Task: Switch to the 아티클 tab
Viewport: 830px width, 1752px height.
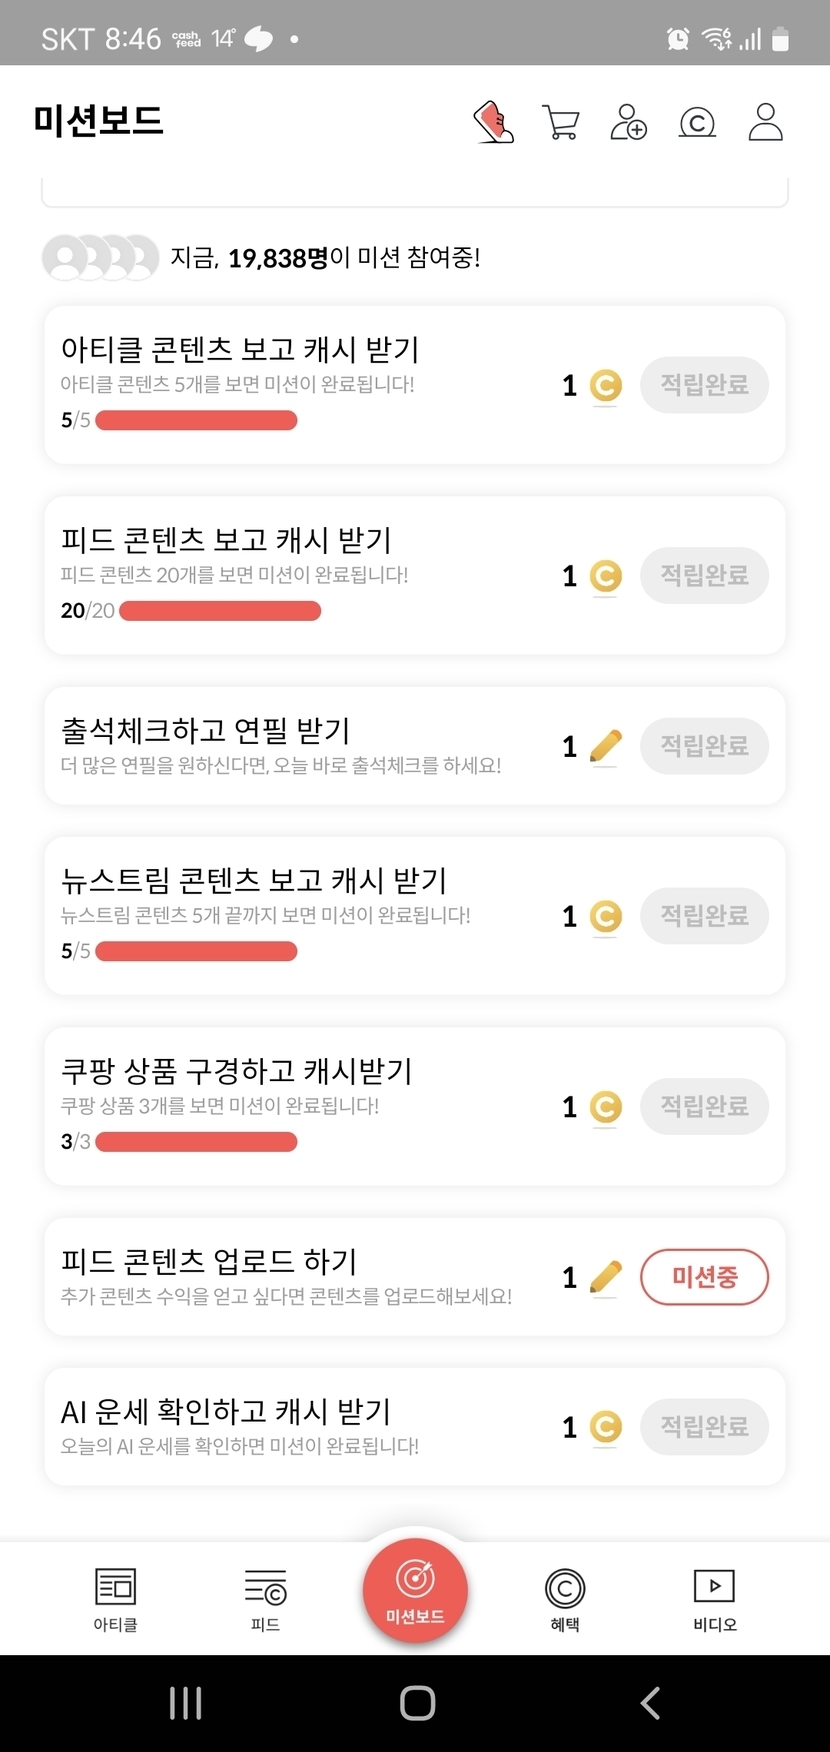Action: [x=115, y=1598]
